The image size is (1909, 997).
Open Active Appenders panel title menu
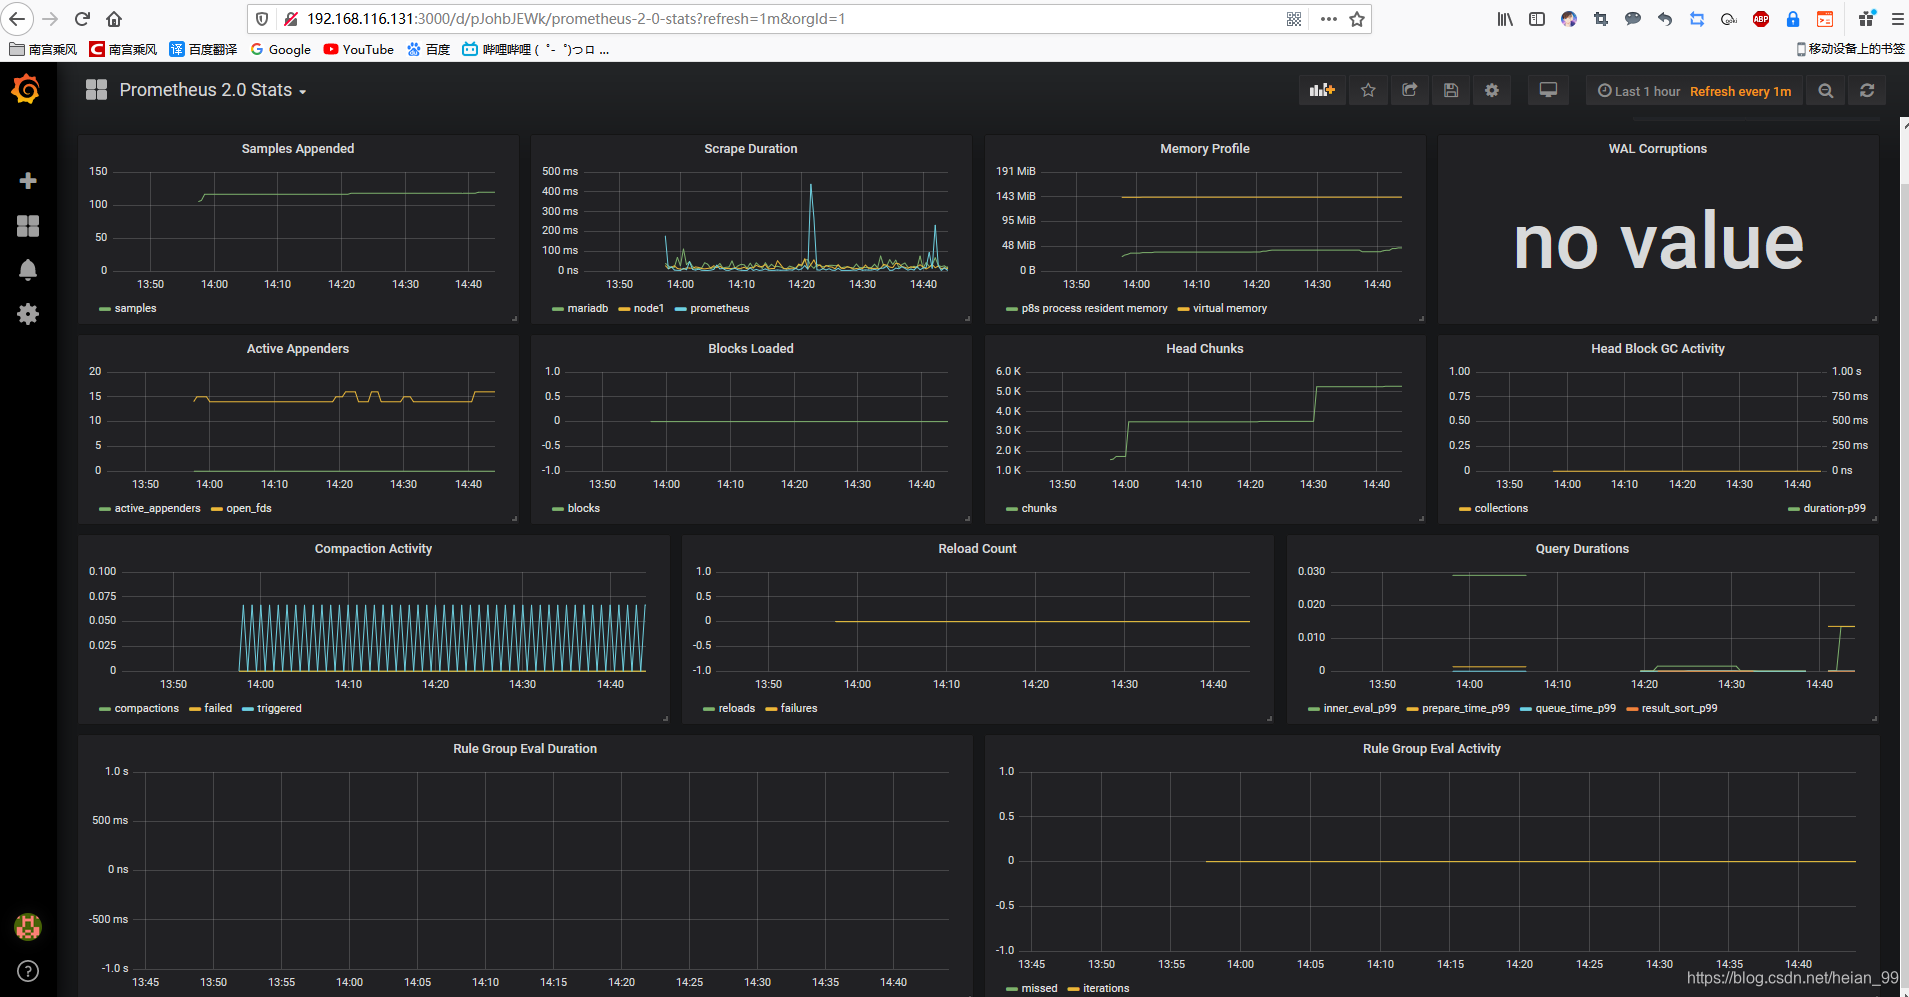(298, 348)
